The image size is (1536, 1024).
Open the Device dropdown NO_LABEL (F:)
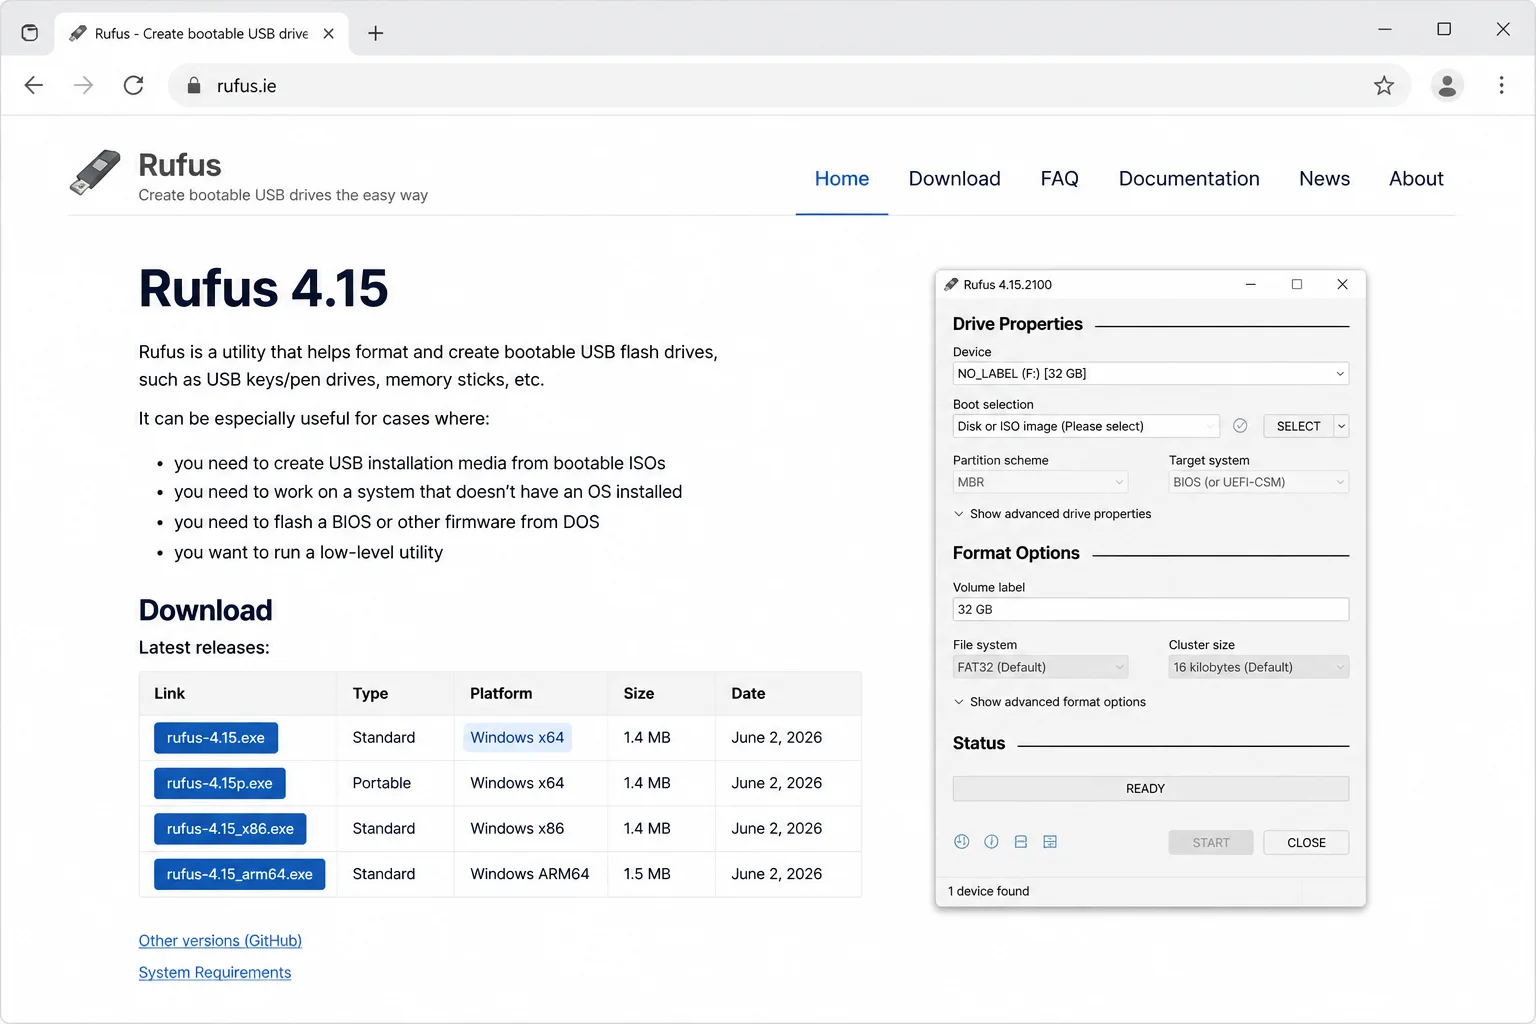(1150, 374)
